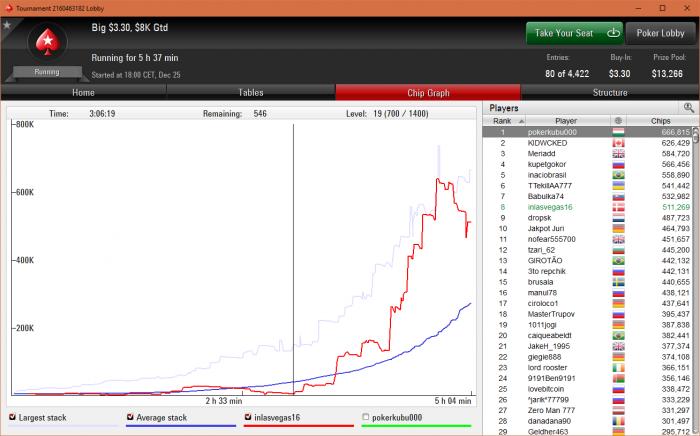Open the Structure tab
The image size is (700, 436).
click(610, 92)
